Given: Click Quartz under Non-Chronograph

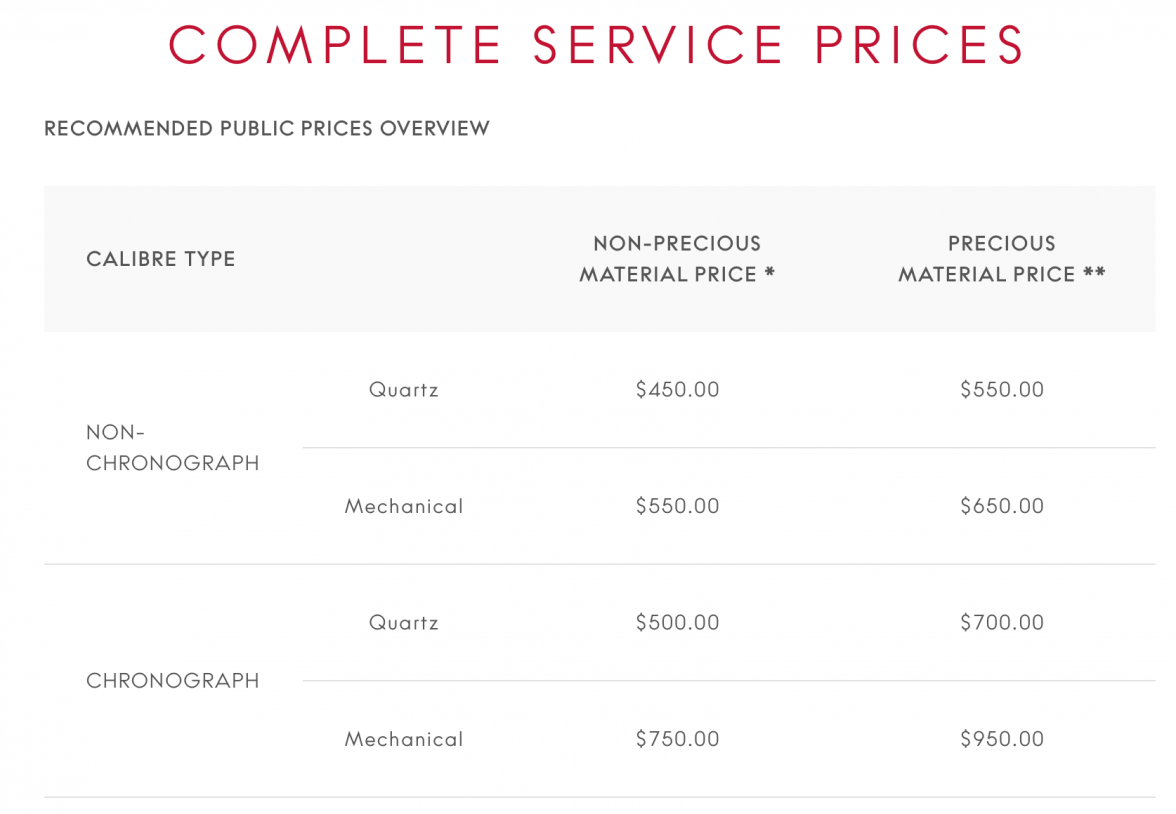Looking at the screenshot, I should (404, 390).
